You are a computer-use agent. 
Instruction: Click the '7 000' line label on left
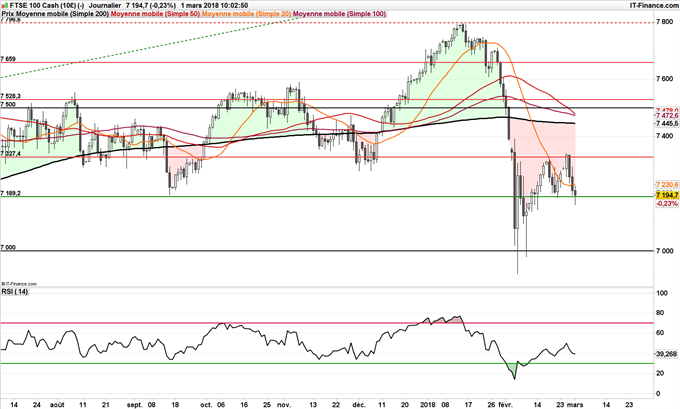click(8, 247)
